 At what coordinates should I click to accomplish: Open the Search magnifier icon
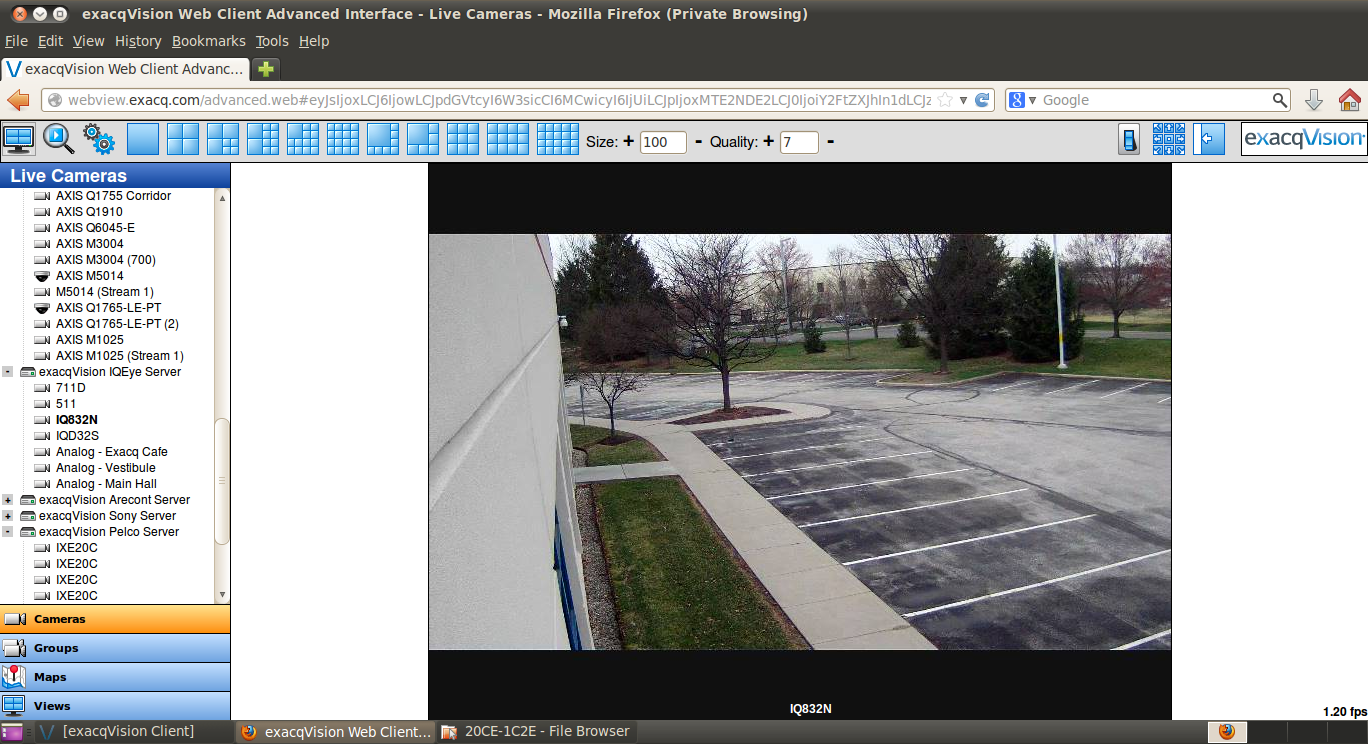point(59,139)
